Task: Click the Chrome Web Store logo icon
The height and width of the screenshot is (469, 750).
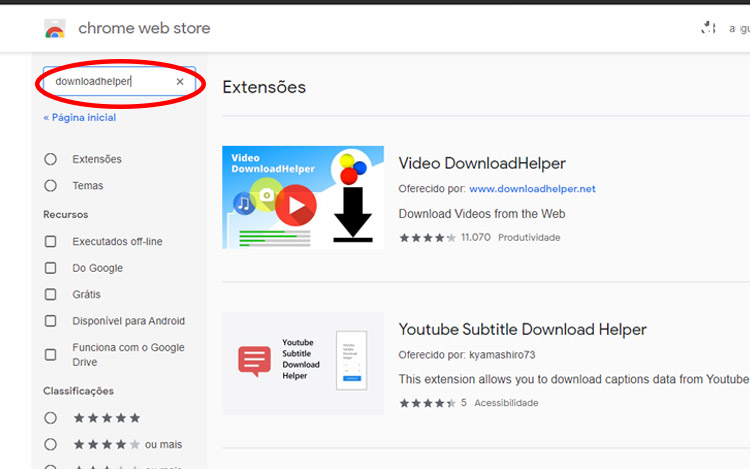Action: pos(55,29)
